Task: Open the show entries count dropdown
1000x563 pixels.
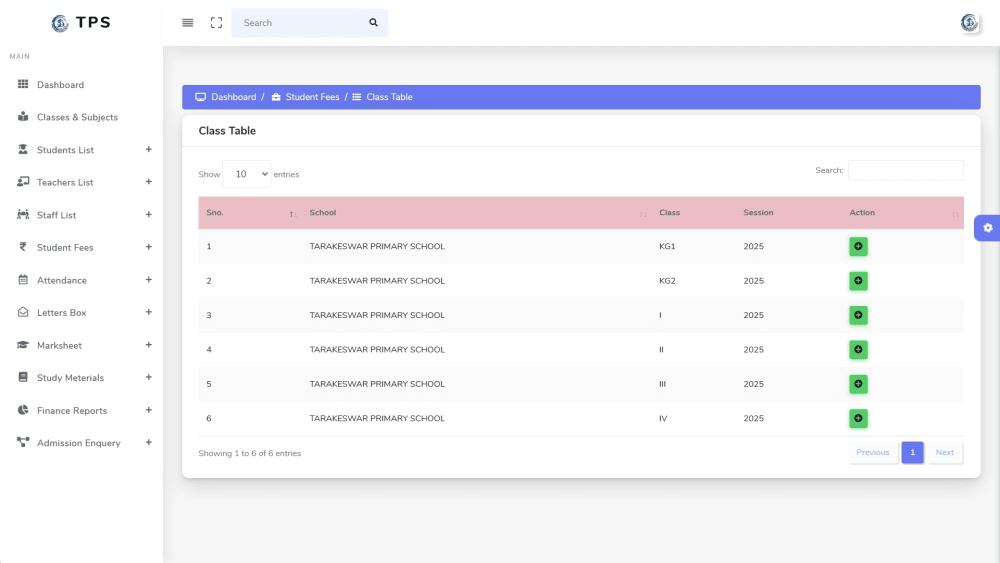Action: 247,174
